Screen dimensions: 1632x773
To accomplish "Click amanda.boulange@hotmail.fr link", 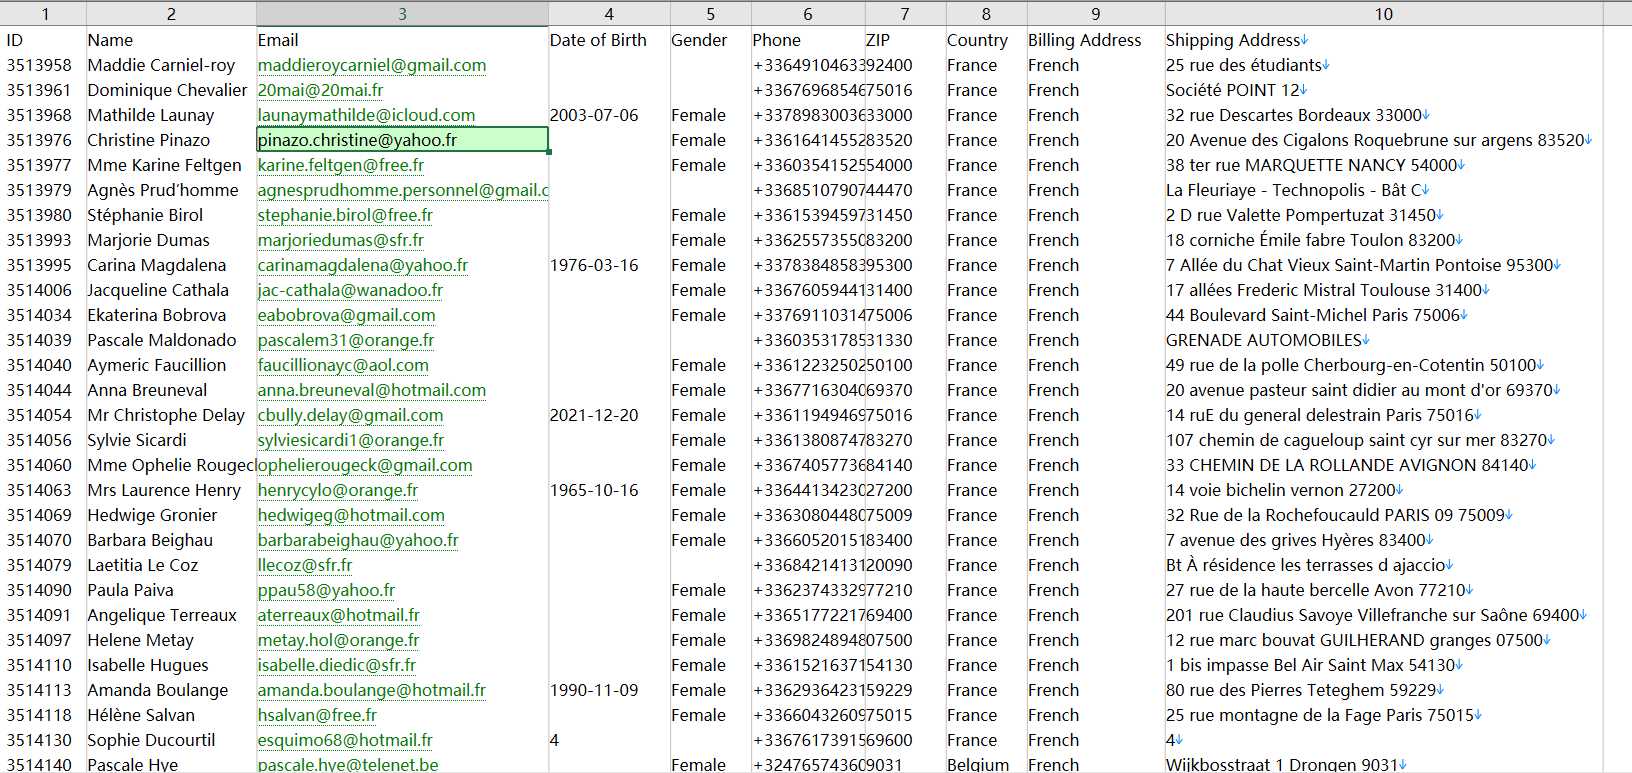I will tap(371, 690).
